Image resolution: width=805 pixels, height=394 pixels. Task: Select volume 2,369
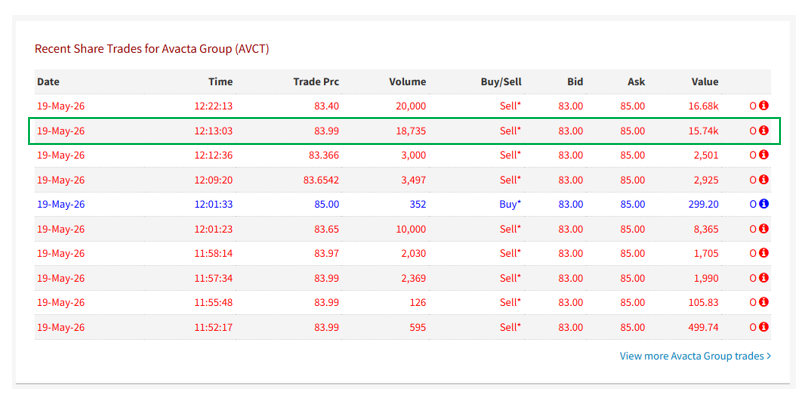pos(413,278)
